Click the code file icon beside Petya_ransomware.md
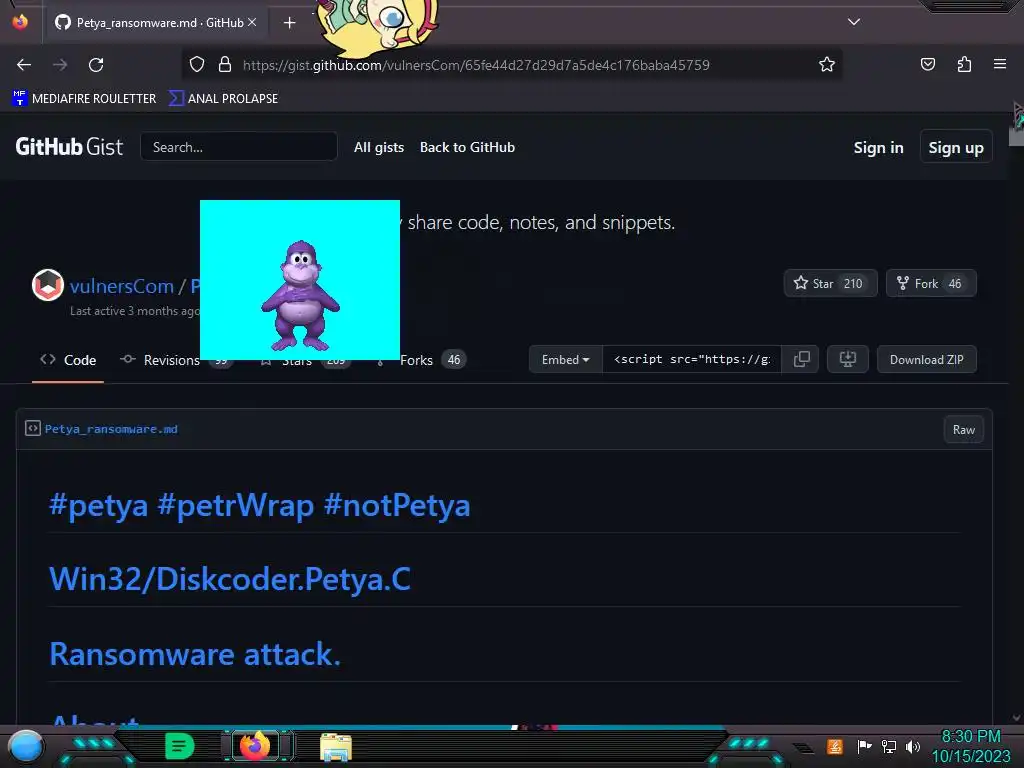Viewport: 1024px width, 768px height. point(33,428)
